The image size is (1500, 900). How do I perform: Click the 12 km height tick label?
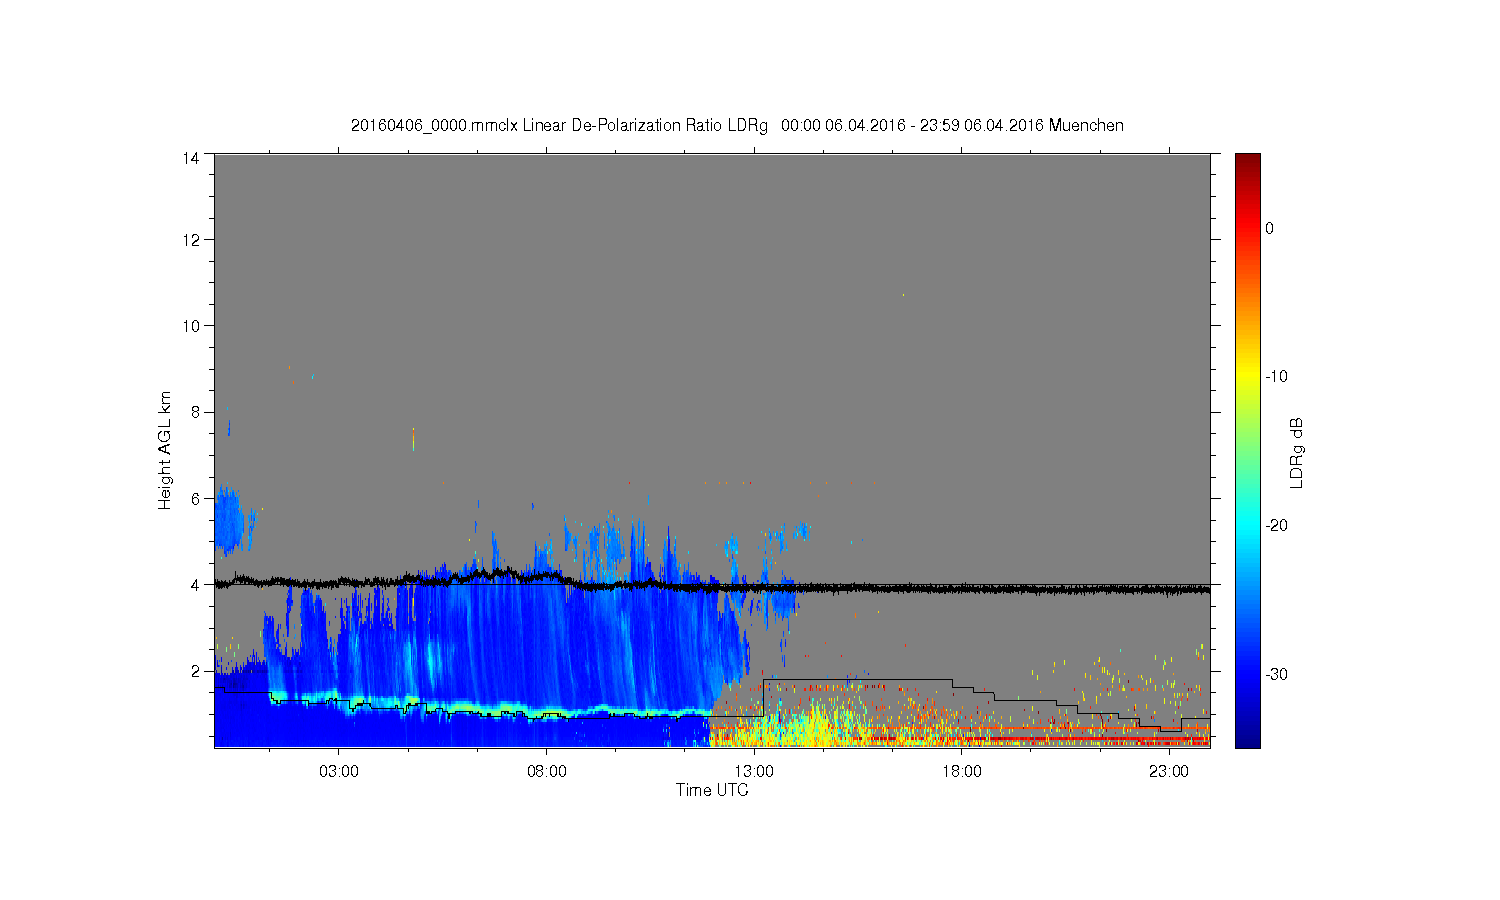pyautogui.click(x=191, y=240)
